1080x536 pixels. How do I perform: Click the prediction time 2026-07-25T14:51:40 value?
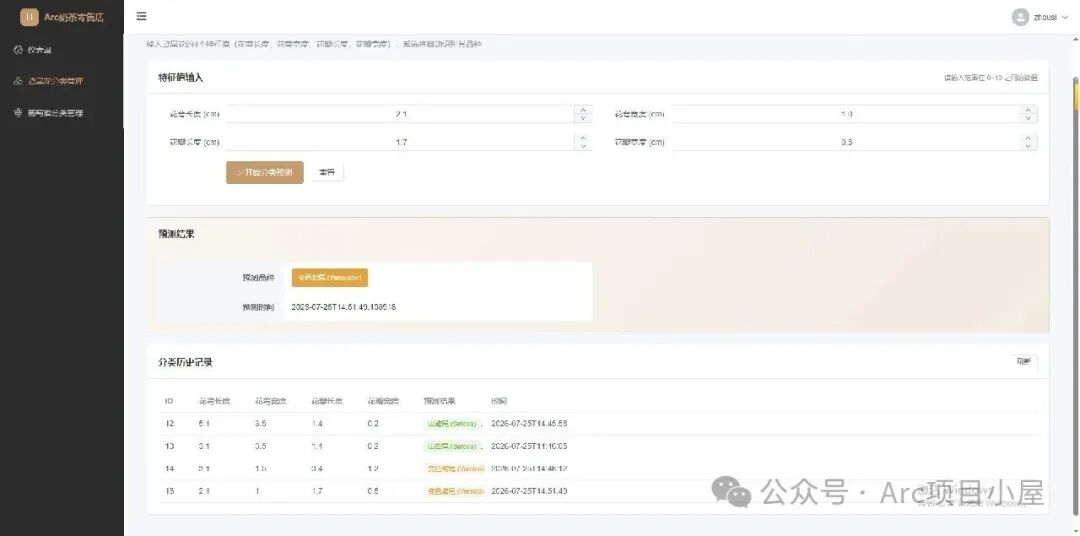344,307
